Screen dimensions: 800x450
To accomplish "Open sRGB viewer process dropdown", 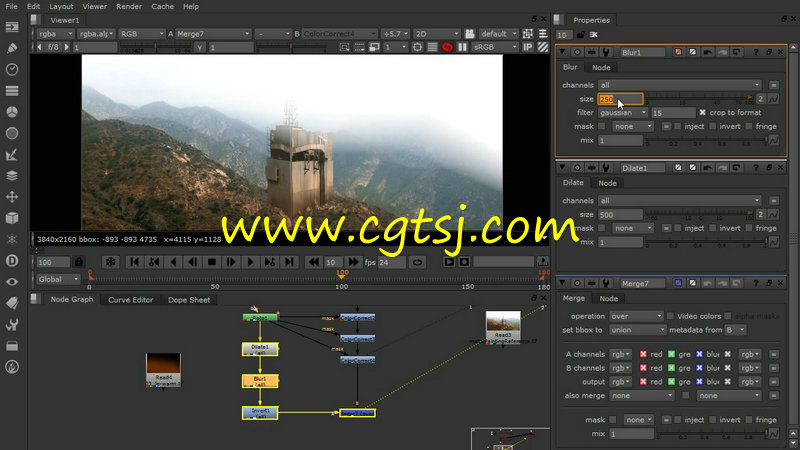I will click(495, 47).
